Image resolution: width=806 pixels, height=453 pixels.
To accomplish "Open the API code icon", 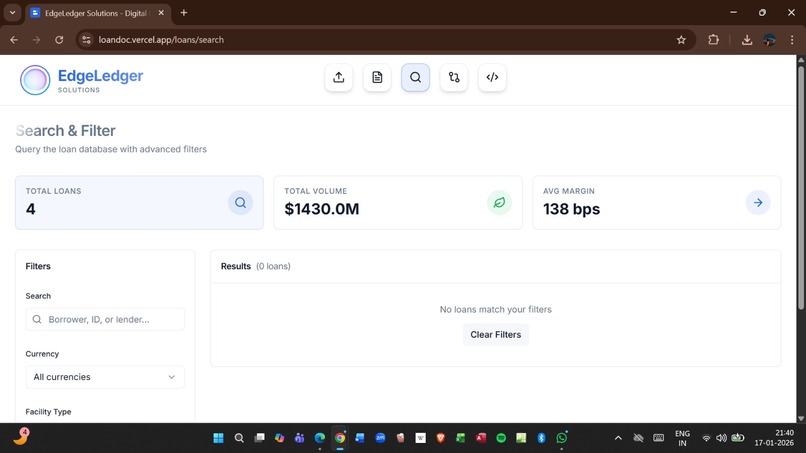I will 492,78.
